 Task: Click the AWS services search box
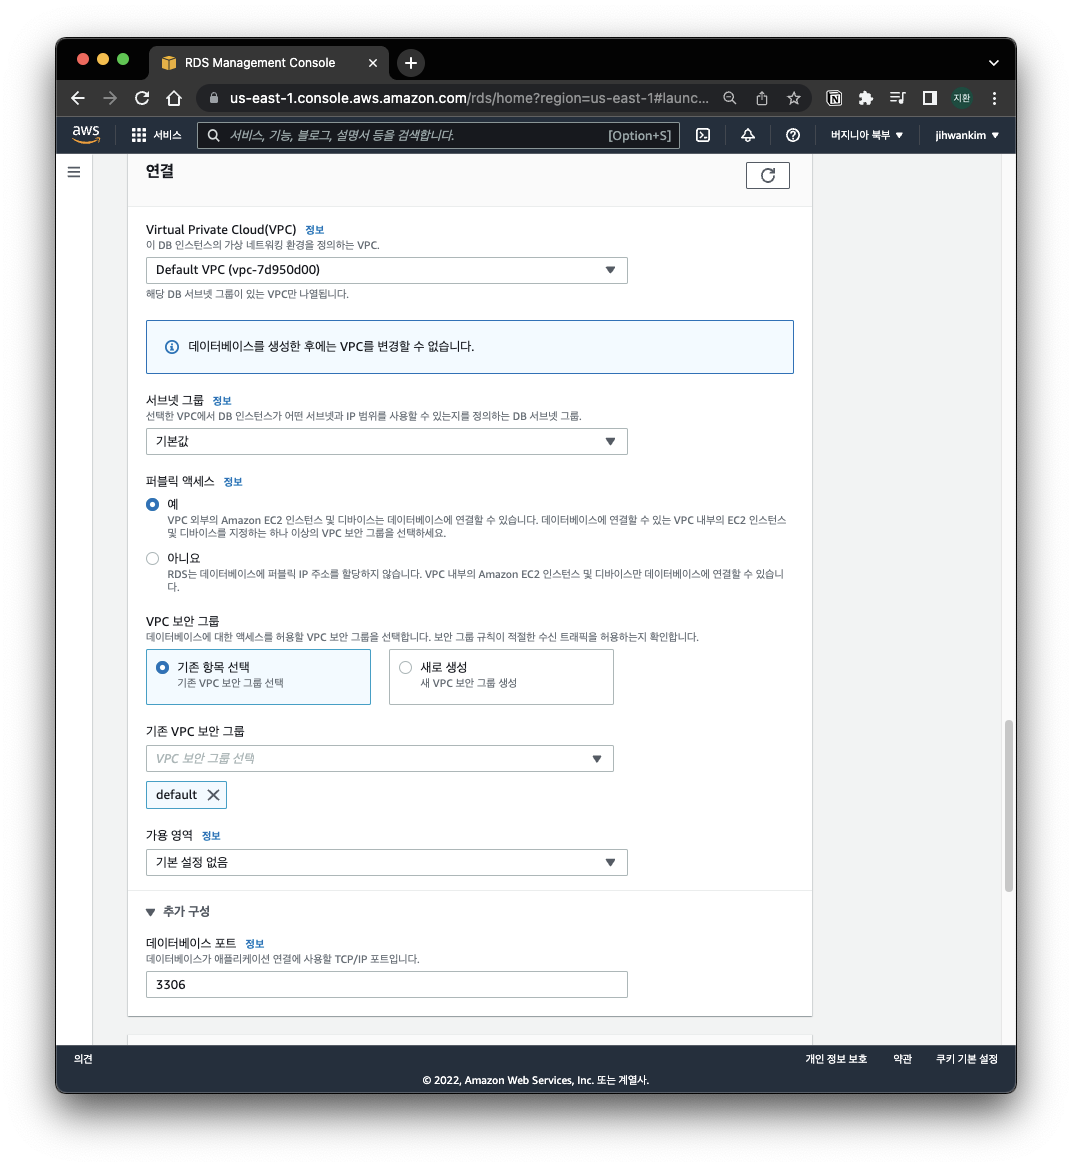[x=438, y=135]
